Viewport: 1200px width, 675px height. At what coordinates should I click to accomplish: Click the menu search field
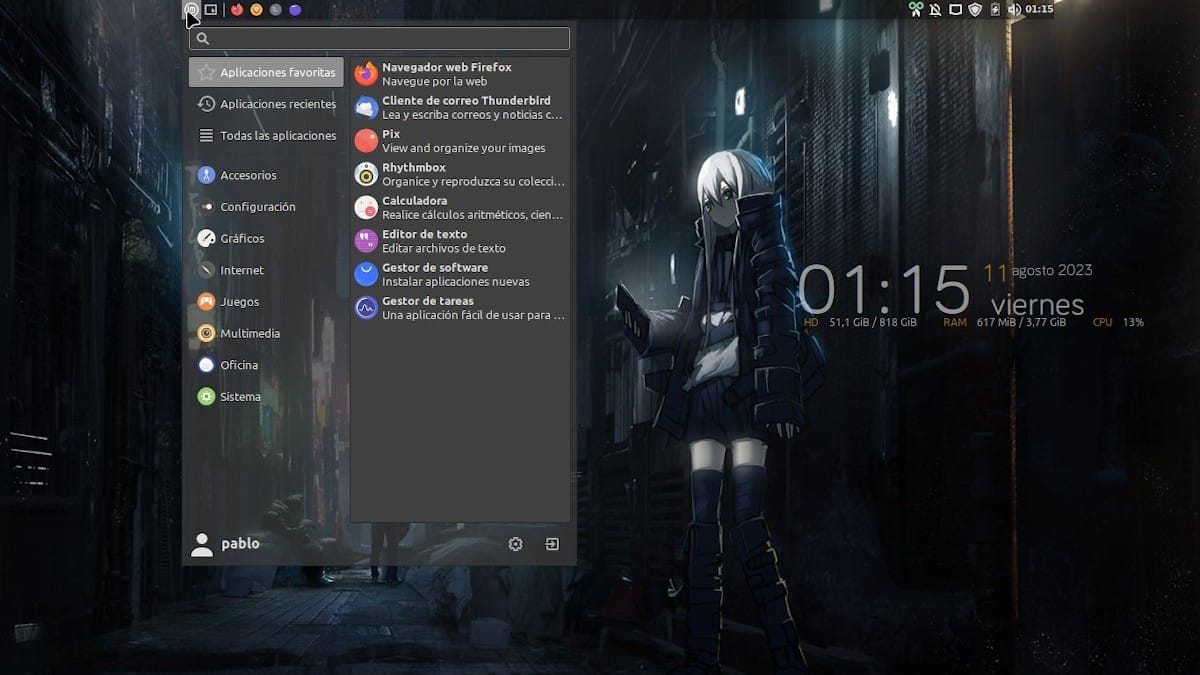379,38
